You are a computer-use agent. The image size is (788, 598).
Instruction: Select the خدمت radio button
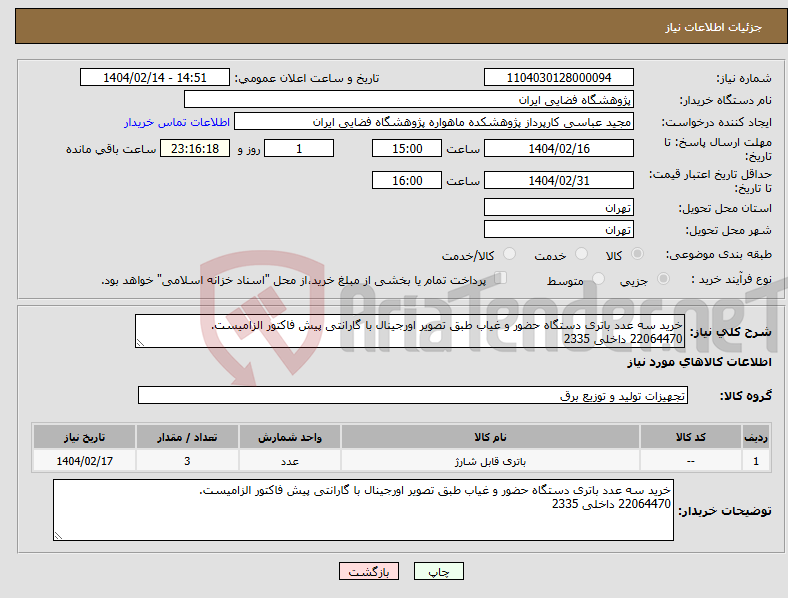click(x=581, y=254)
